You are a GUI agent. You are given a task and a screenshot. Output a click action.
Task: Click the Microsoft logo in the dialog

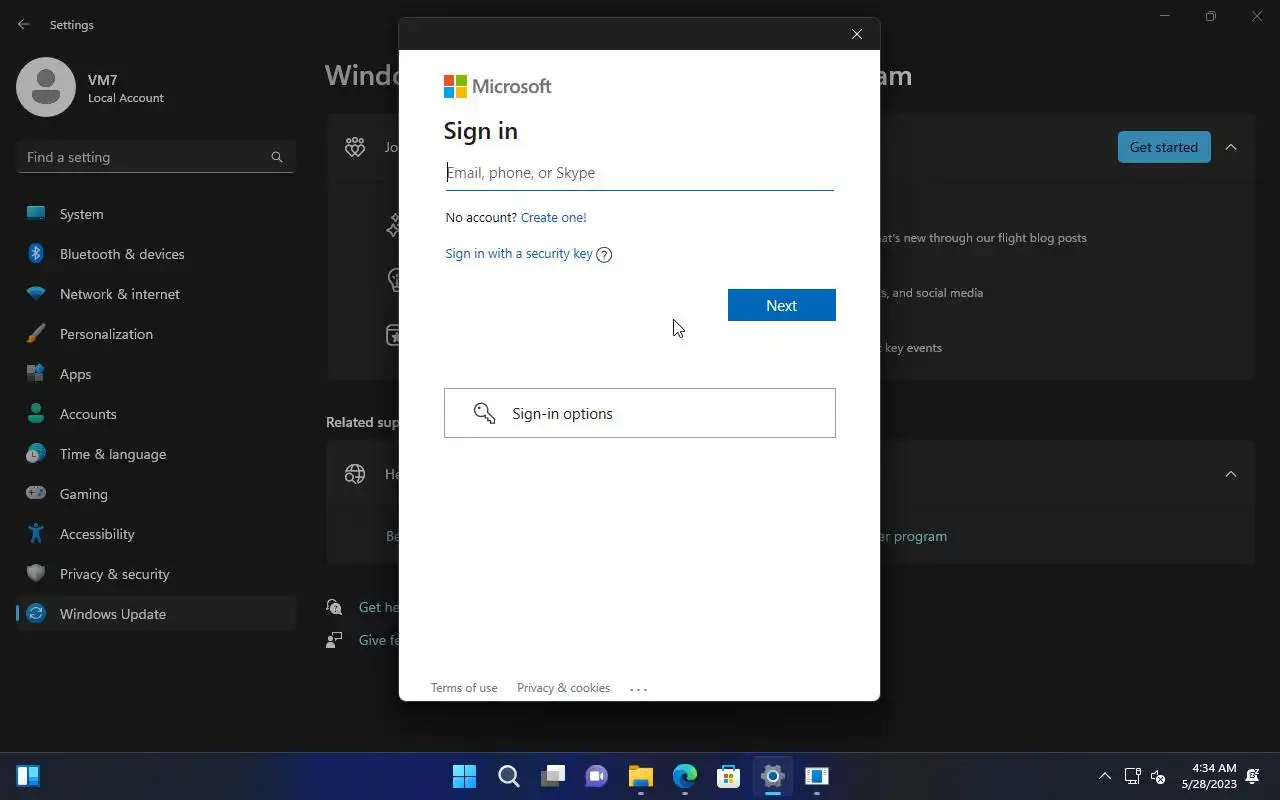(497, 87)
